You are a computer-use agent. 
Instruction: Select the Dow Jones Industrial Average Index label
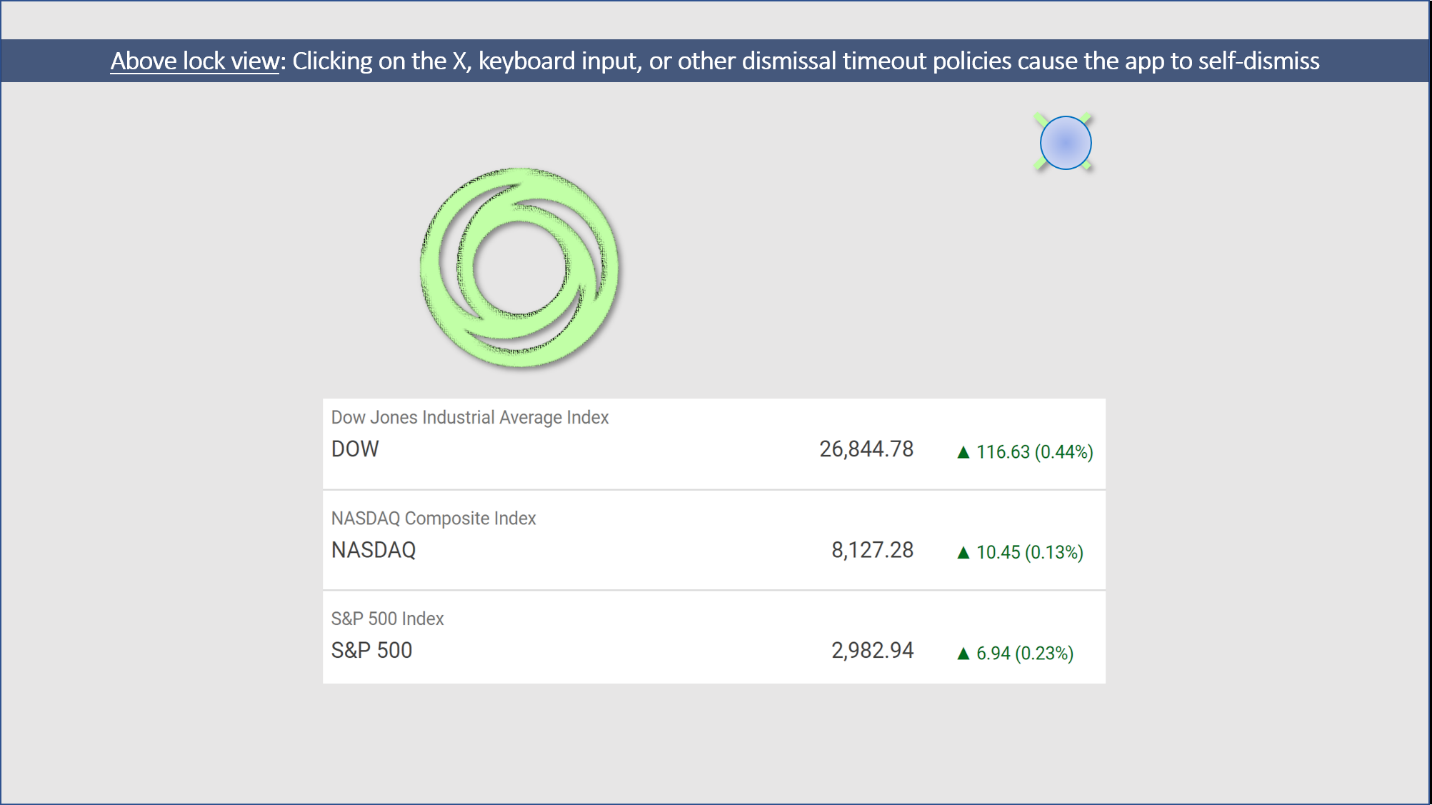point(470,417)
